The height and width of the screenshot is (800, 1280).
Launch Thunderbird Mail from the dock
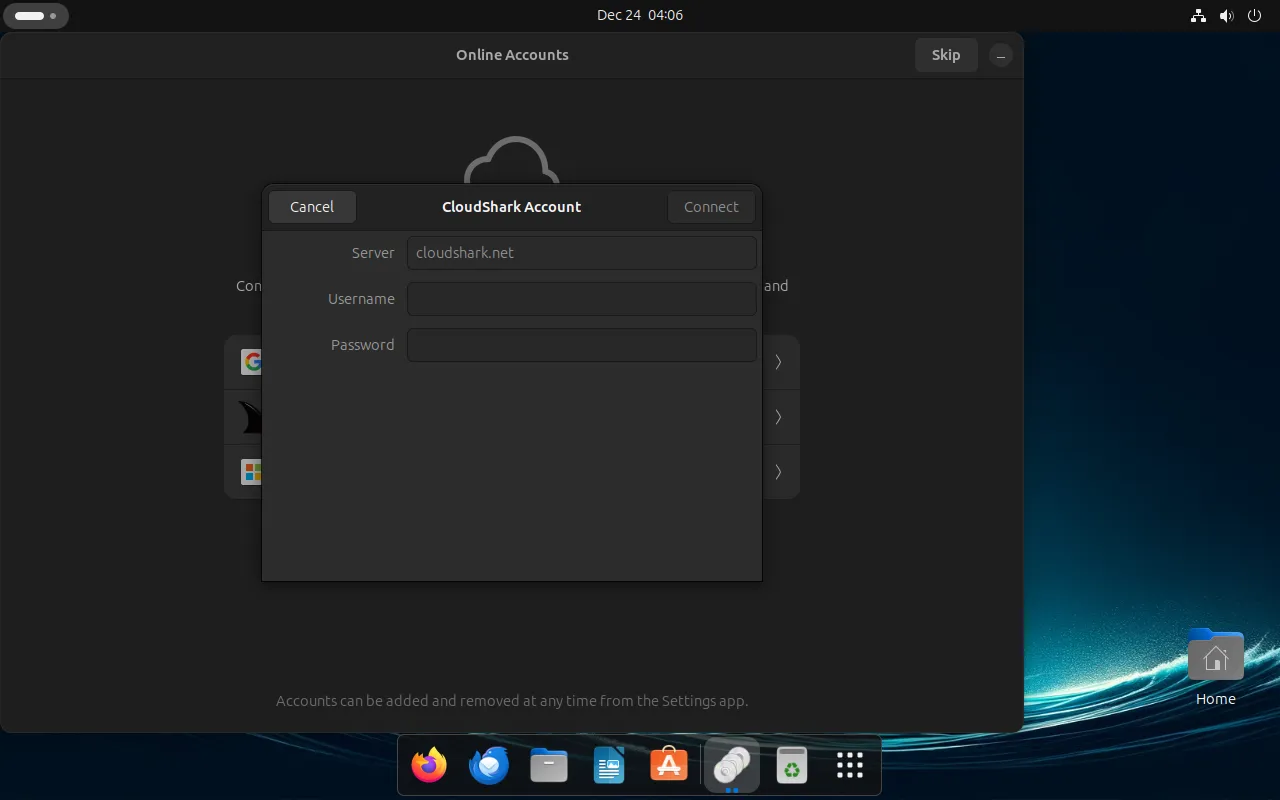489,766
